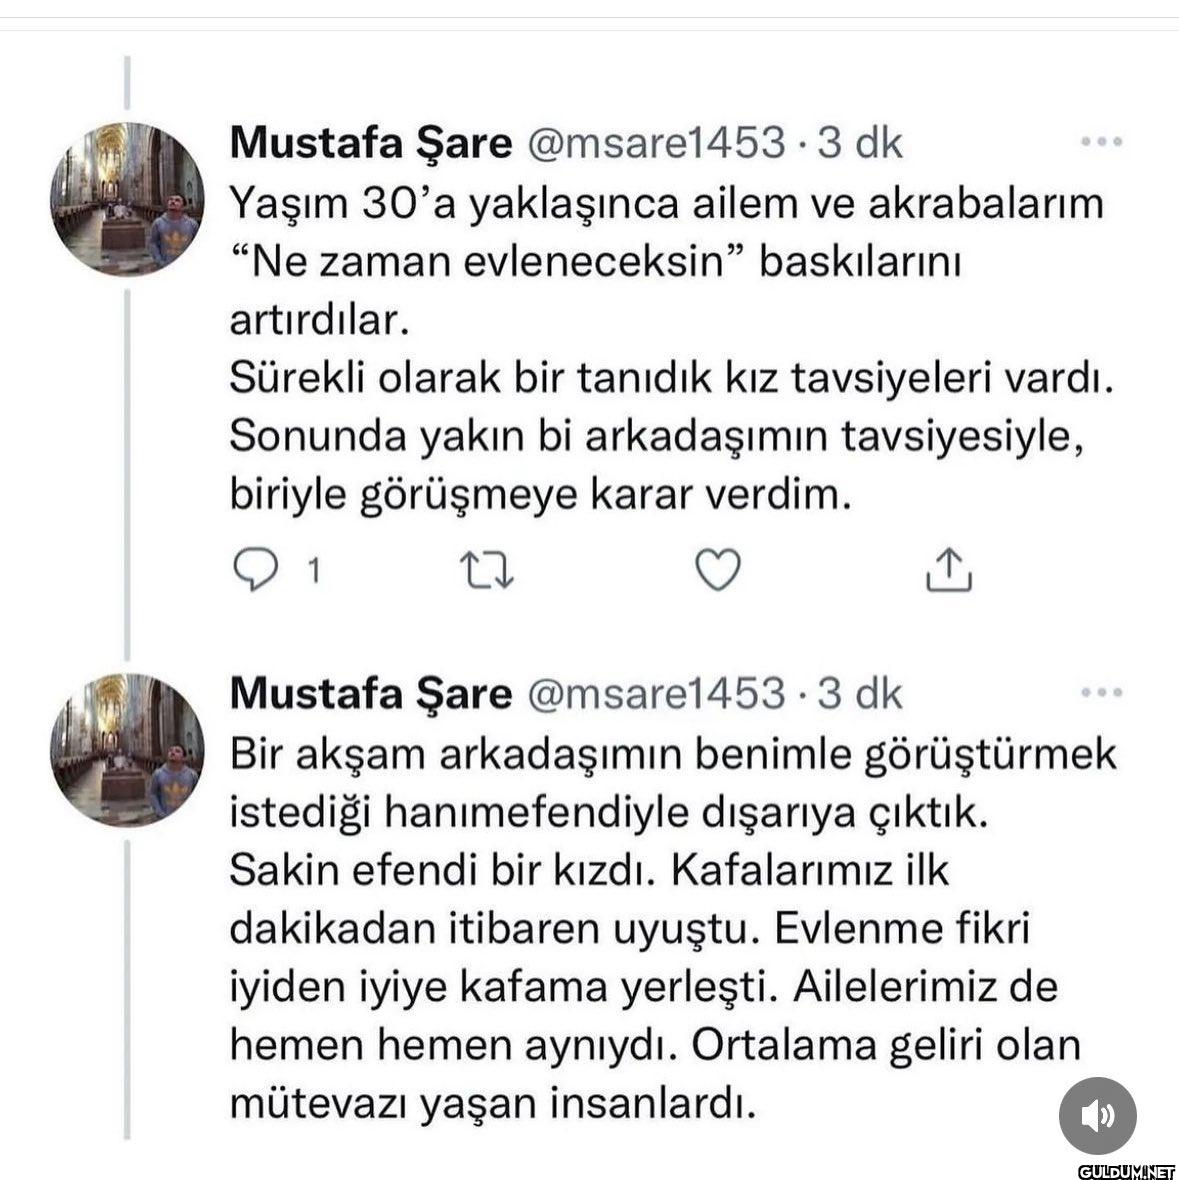Click the thread line connecting the two avatars
Screen dimensions: 1179x1180
tap(127, 470)
